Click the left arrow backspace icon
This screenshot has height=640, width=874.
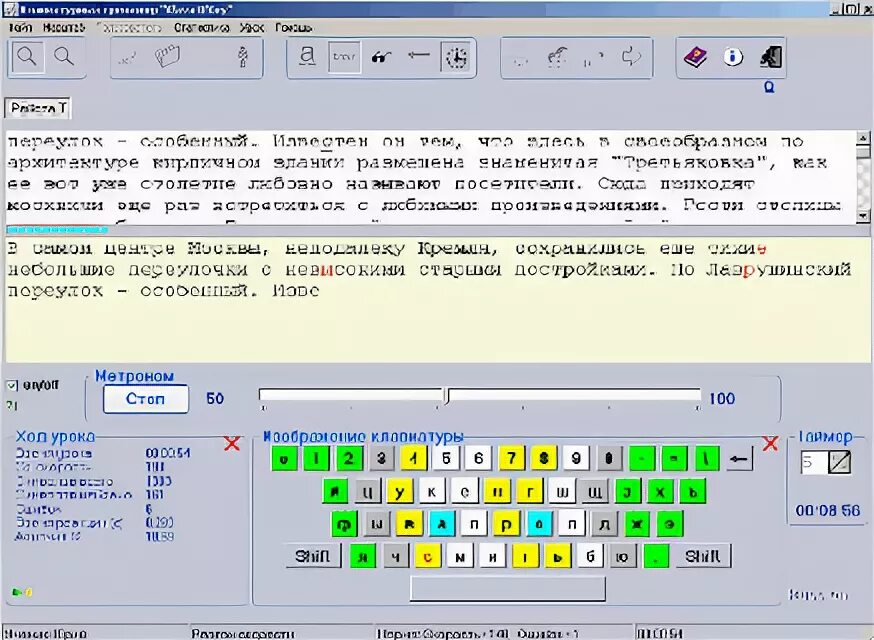point(419,55)
